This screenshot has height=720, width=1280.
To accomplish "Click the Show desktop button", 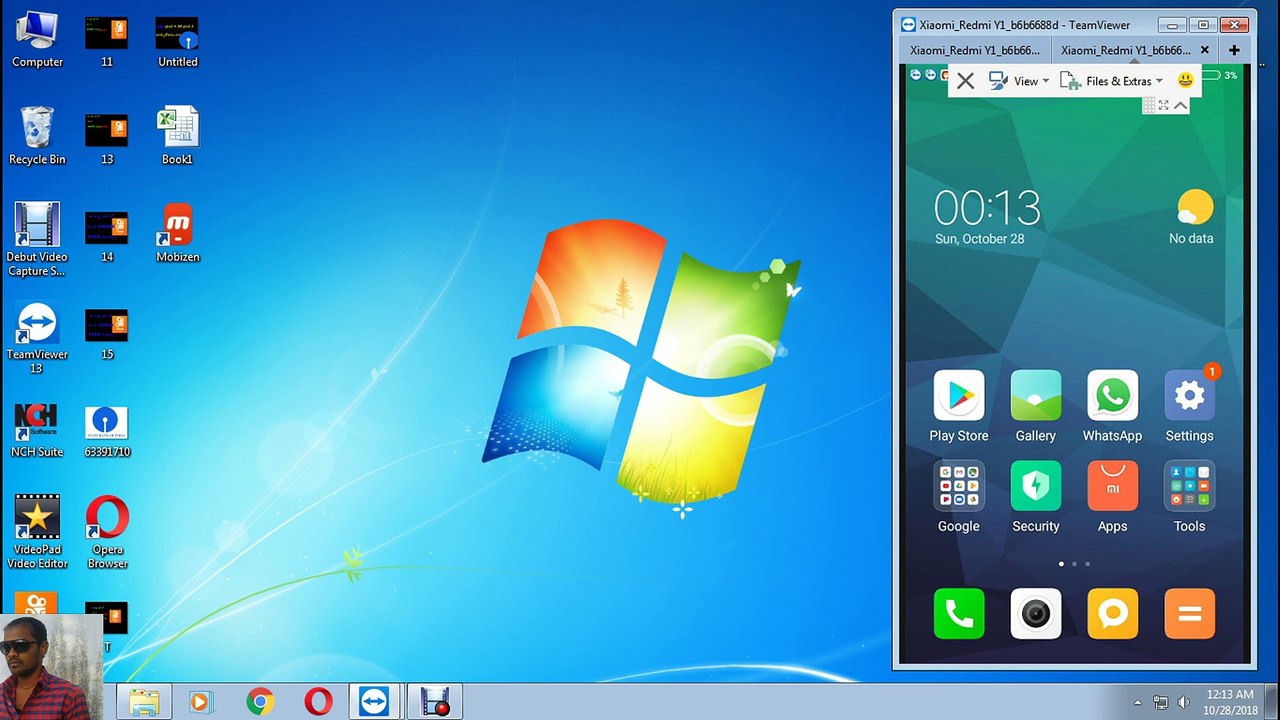I will [1273, 702].
